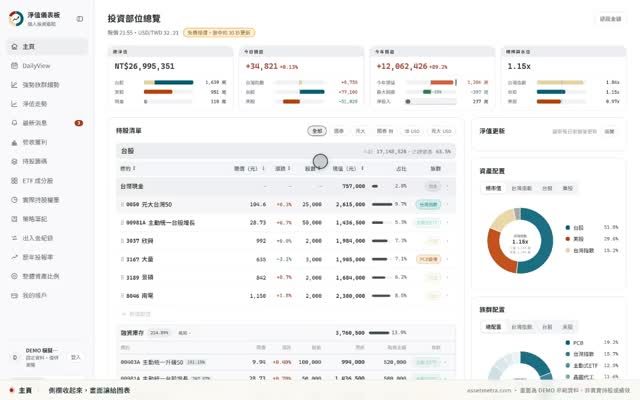Click the orange PCB tag on 3167 row
The height and width of the screenshot is (400, 640).
[428, 259]
